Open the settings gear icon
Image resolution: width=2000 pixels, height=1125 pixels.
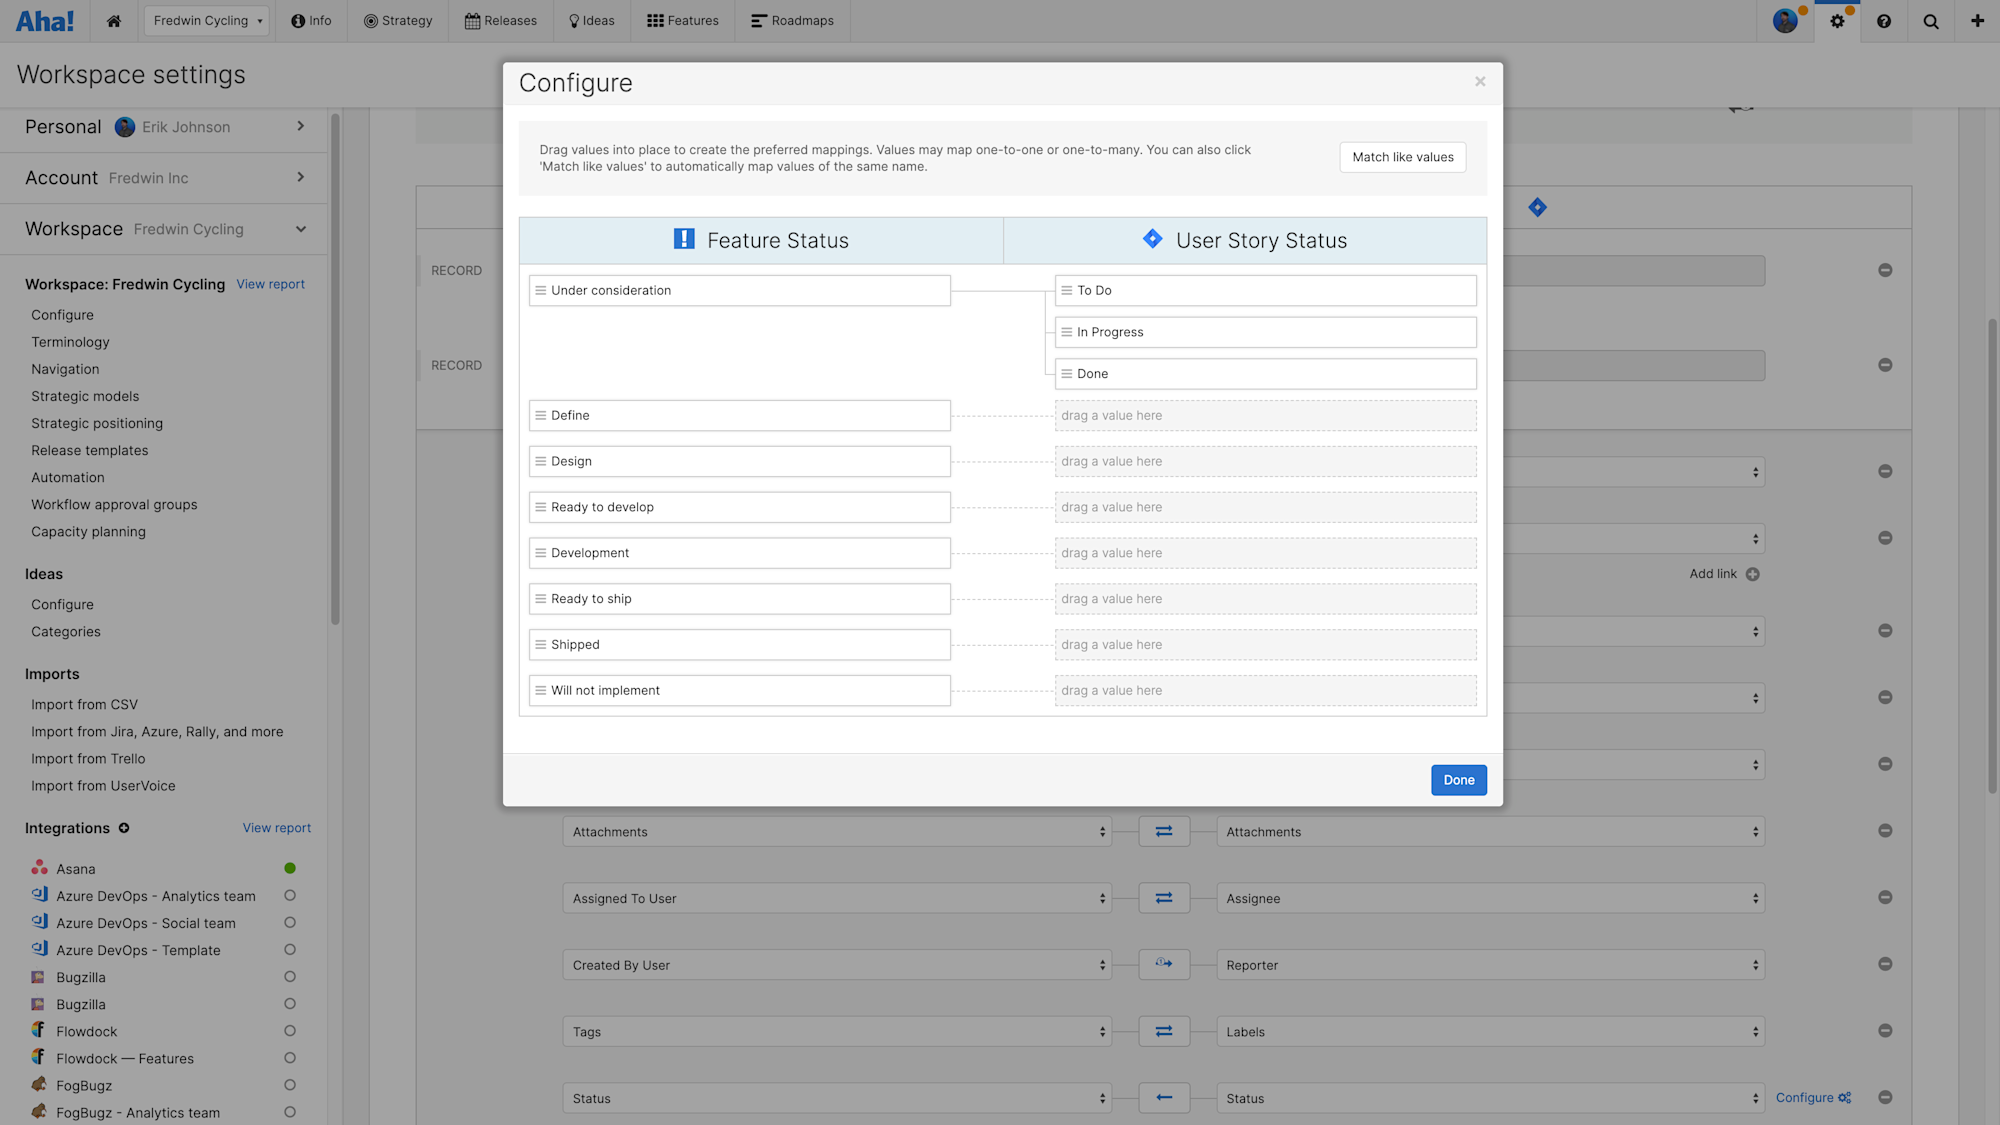pyautogui.click(x=1837, y=20)
